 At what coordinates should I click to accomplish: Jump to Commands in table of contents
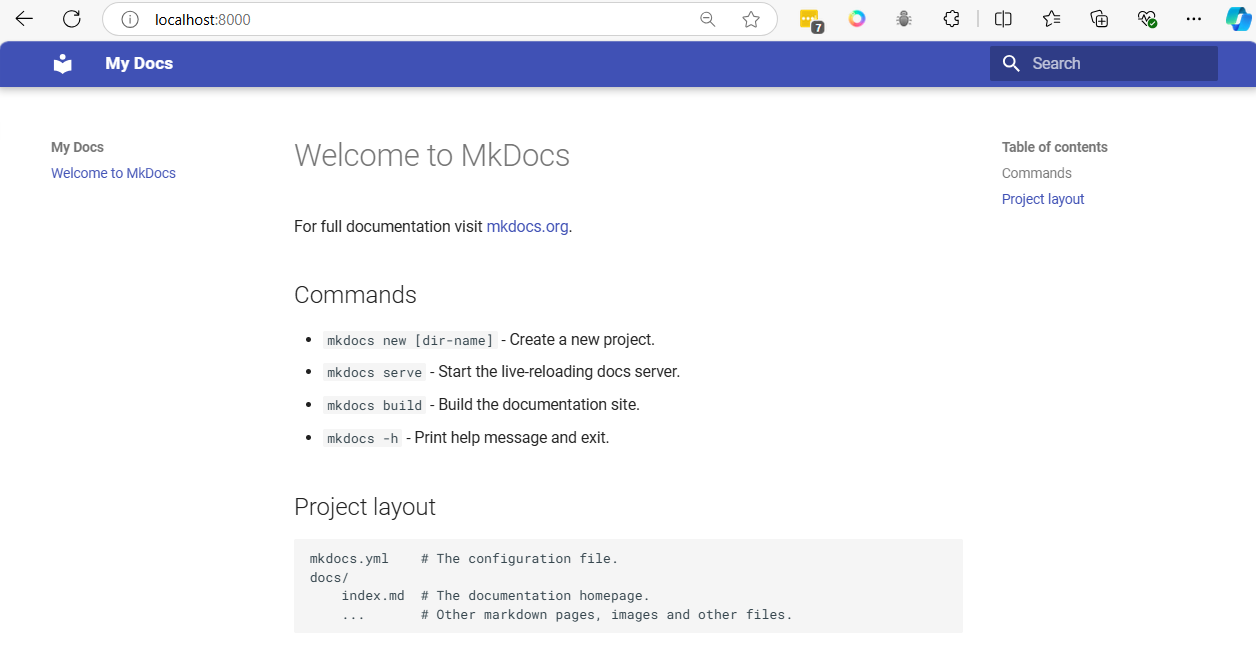coord(1036,173)
